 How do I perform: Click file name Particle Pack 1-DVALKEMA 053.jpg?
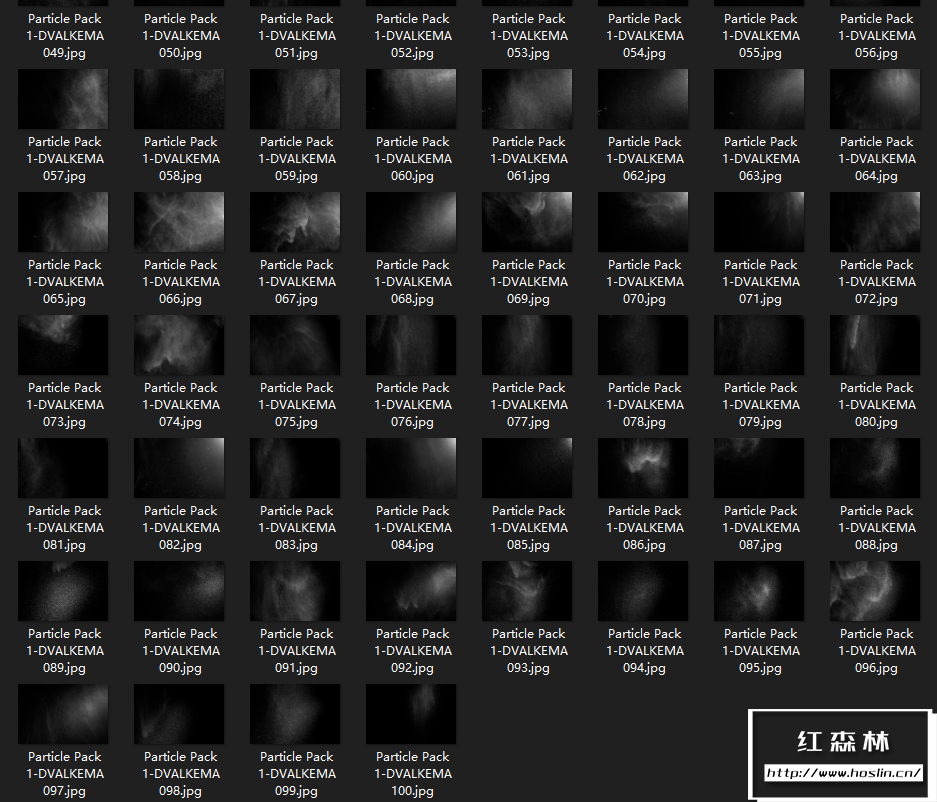click(528, 36)
